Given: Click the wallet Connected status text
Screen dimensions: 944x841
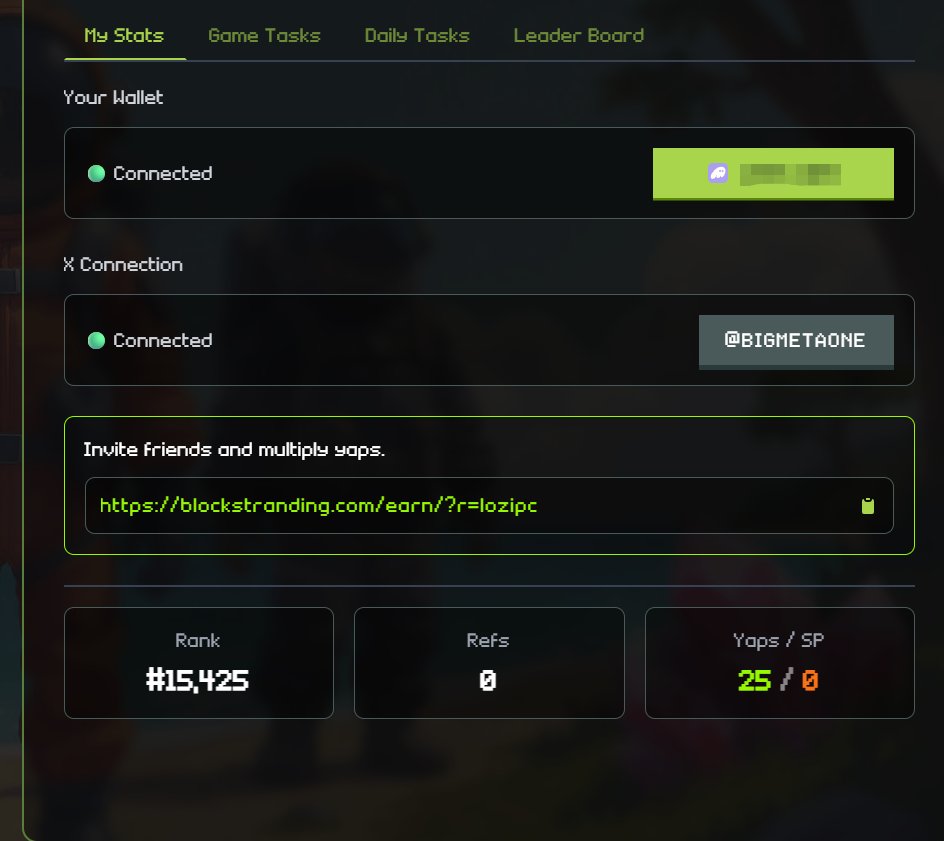Looking at the screenshot, I should click(x=163, y=173).
